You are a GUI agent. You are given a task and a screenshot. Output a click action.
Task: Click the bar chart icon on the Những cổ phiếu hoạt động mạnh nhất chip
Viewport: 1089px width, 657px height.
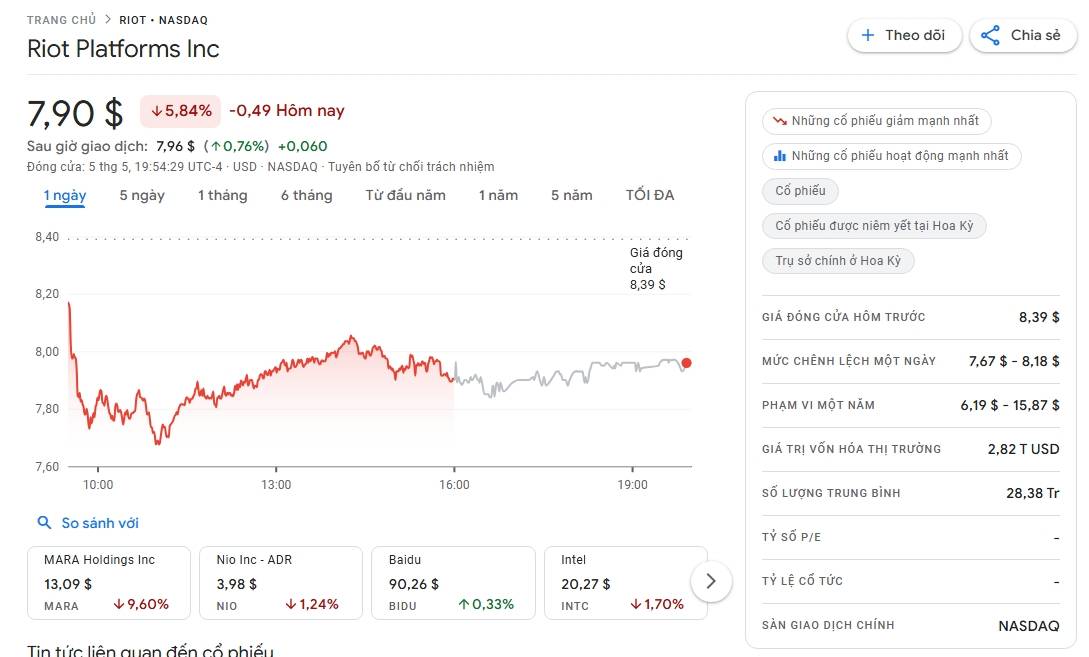click(x=780, y=156)
